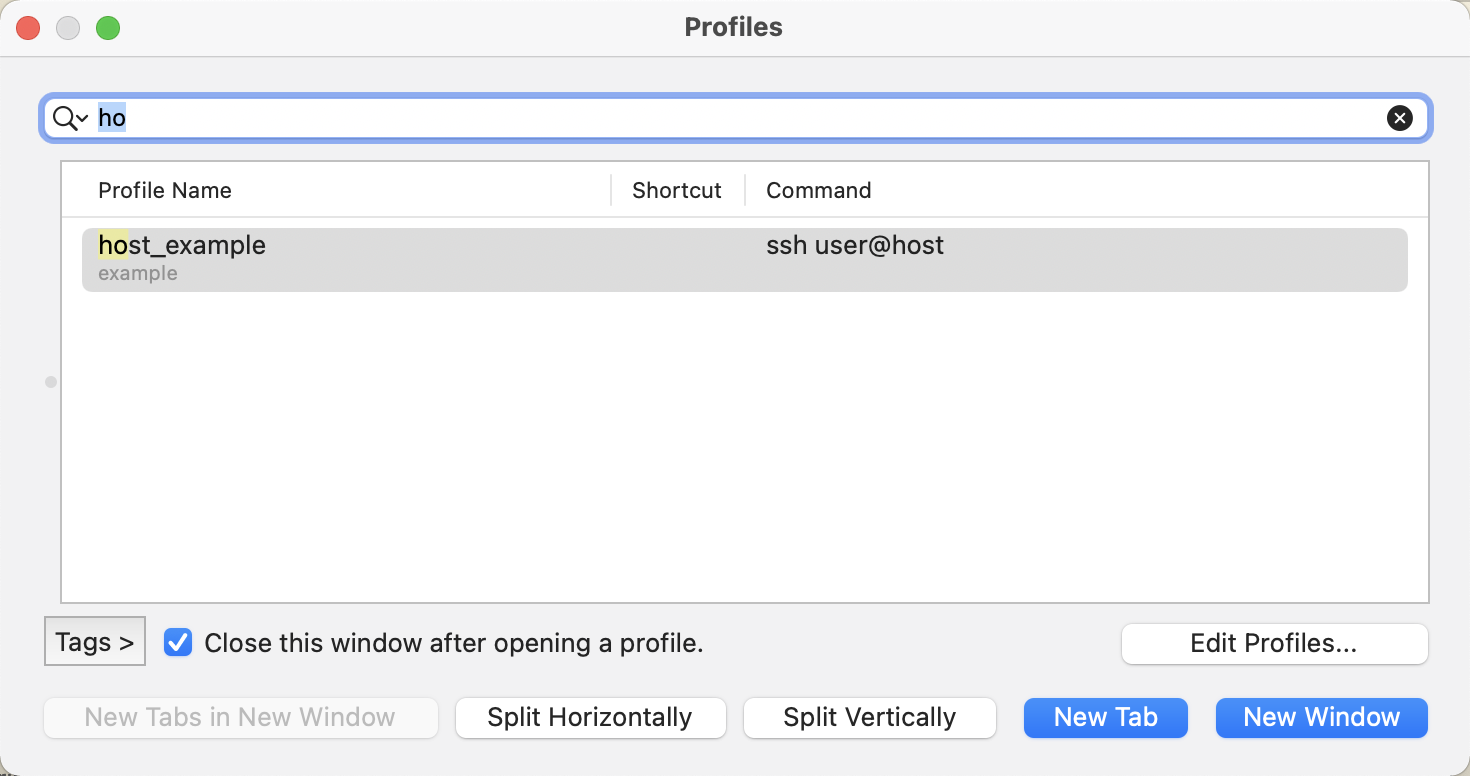Sort by the Command column header

[818, 190]
